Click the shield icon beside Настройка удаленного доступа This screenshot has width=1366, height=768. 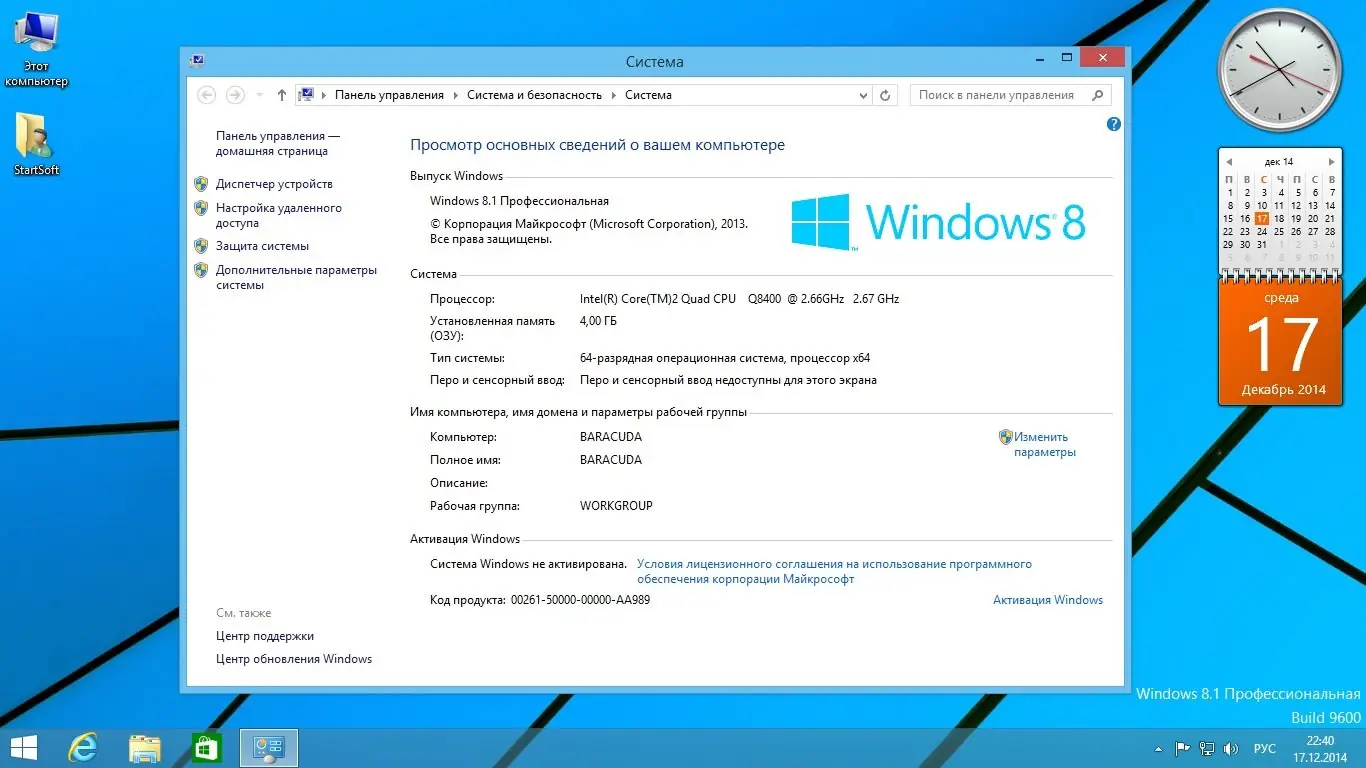(201, 208)
